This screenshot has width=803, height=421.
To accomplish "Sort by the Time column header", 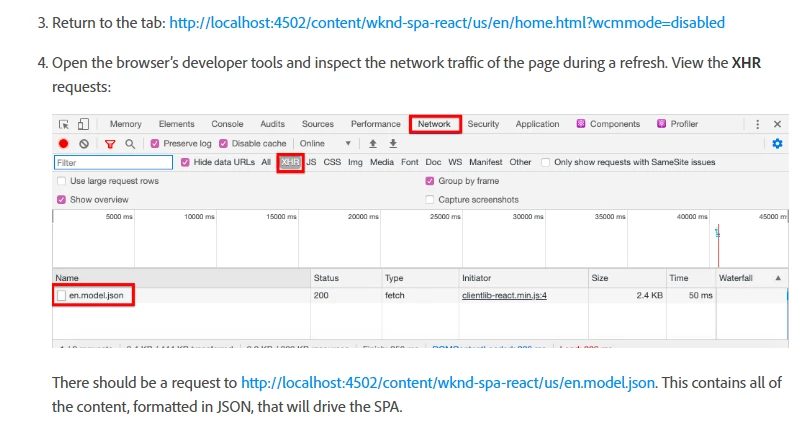I will 691,278.
